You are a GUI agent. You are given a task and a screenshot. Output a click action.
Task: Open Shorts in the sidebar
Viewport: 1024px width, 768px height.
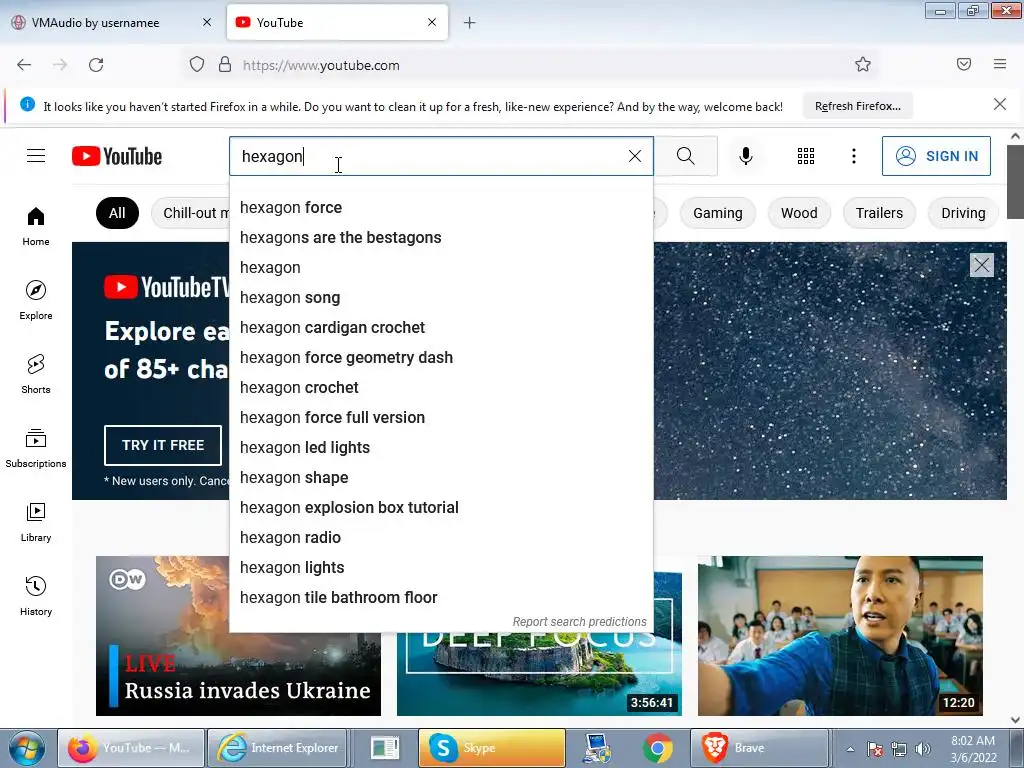point(36,374)
